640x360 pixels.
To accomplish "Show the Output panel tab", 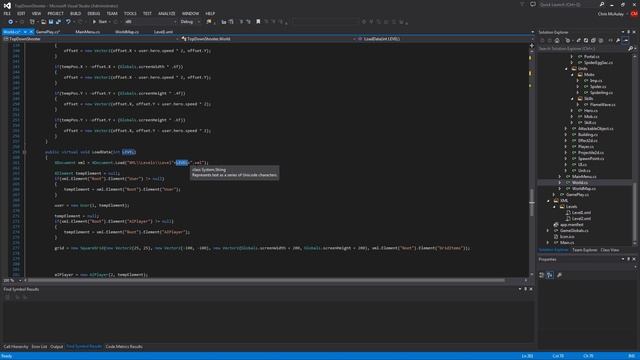I will point(57,347).
